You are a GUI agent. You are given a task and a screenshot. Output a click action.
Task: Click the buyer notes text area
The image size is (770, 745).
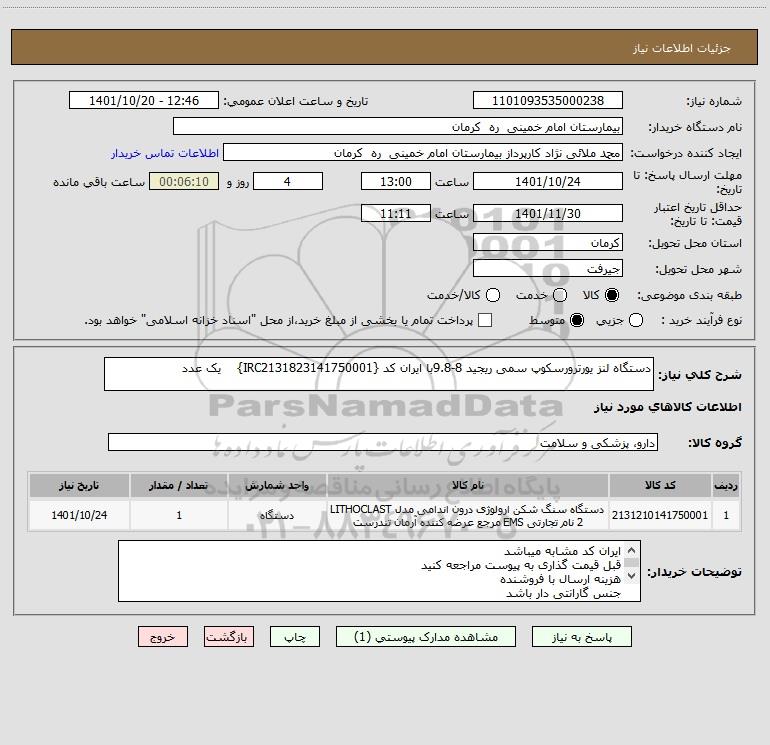point(379,571)
